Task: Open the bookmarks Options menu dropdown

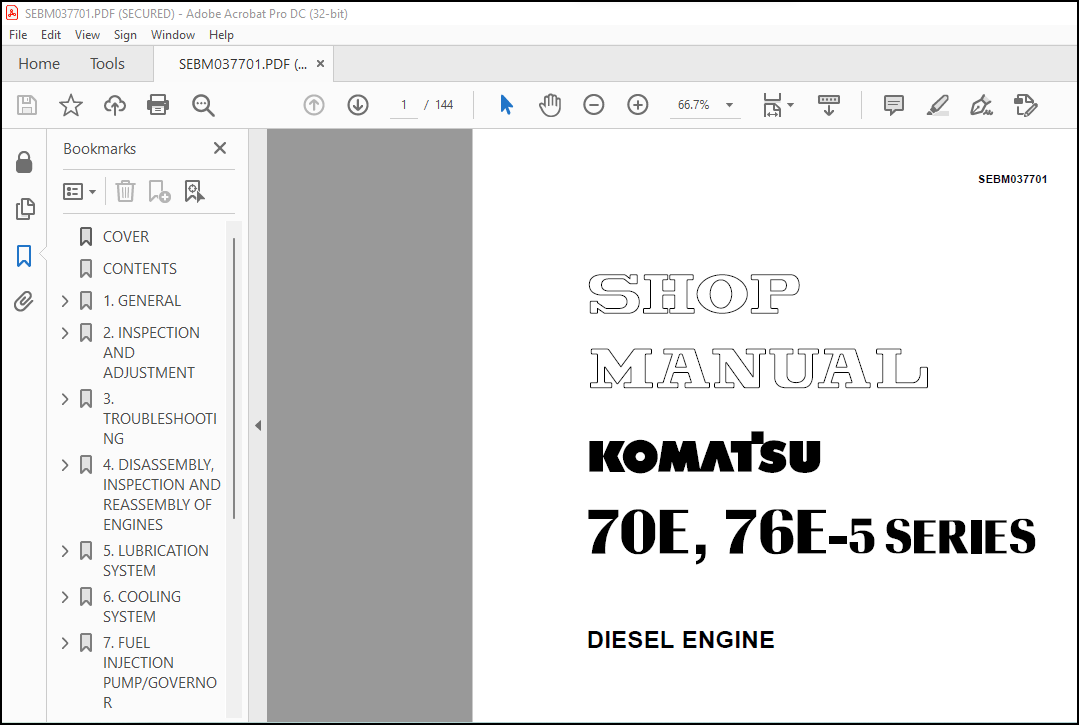Action: (x=79, y=191)
